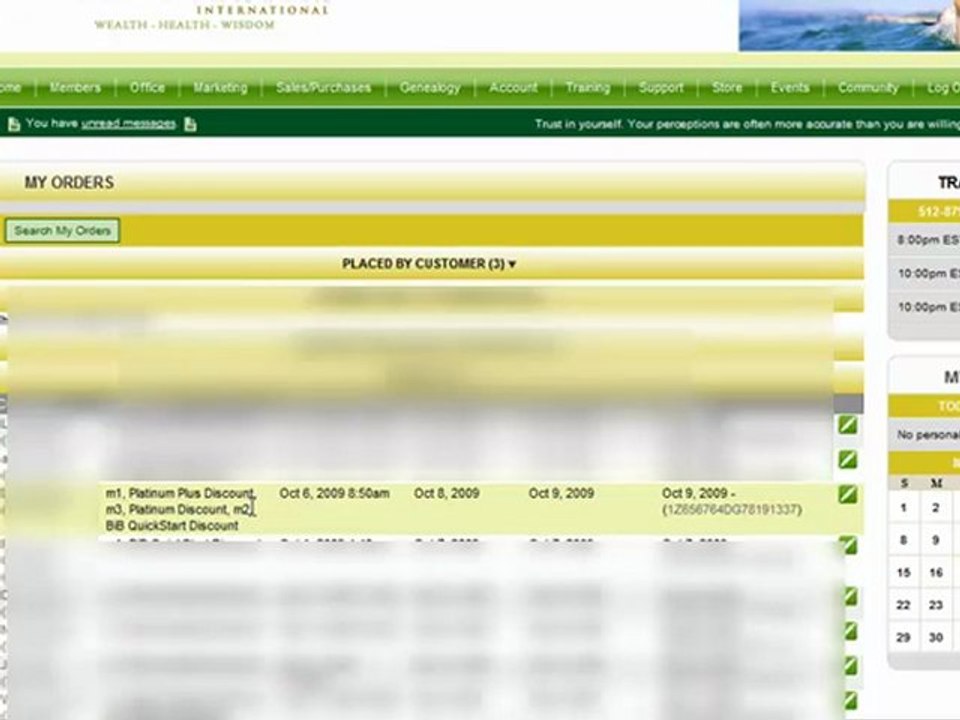Select day 8 in the calendar
Image resolution: width=960 pixels, height=720 pixels.
tap(904, 540)
